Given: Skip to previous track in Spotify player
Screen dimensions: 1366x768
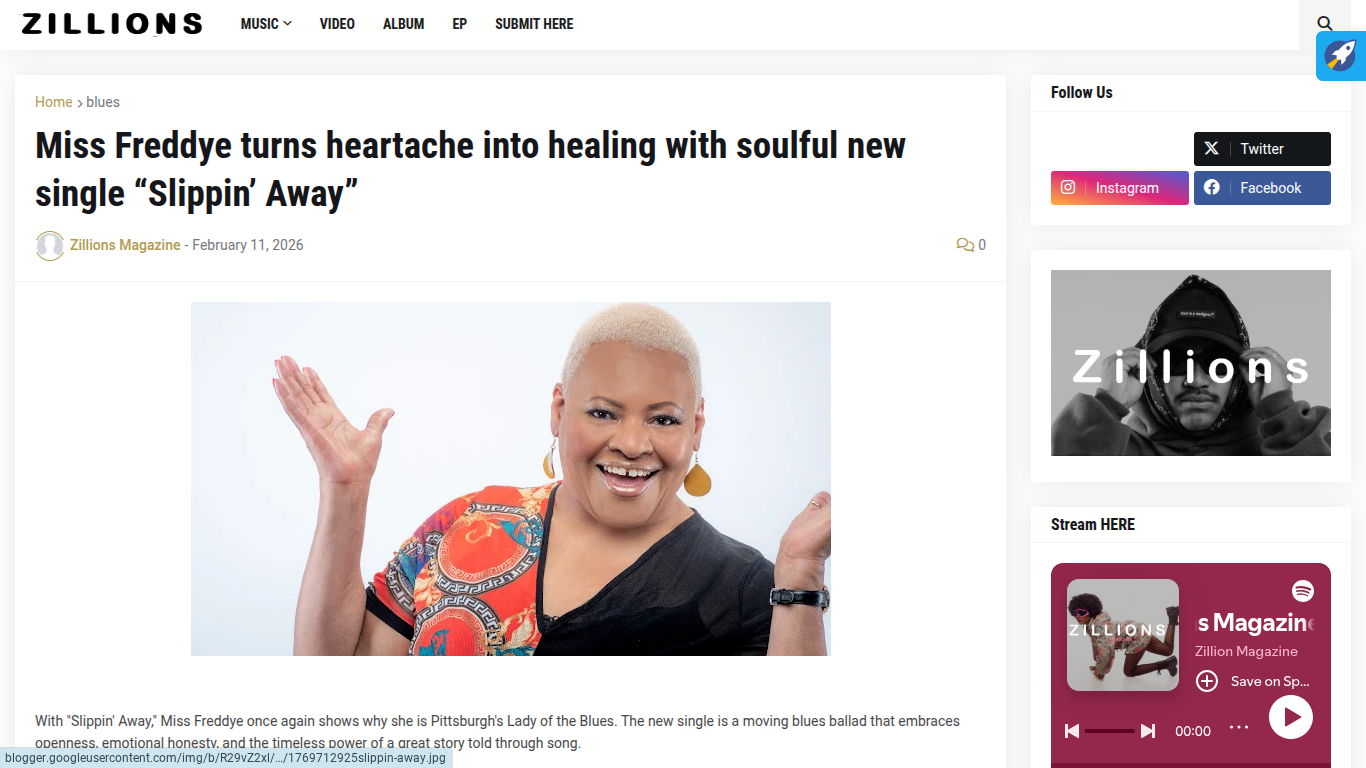Looking at the screenshot, I should point(1072,731).
